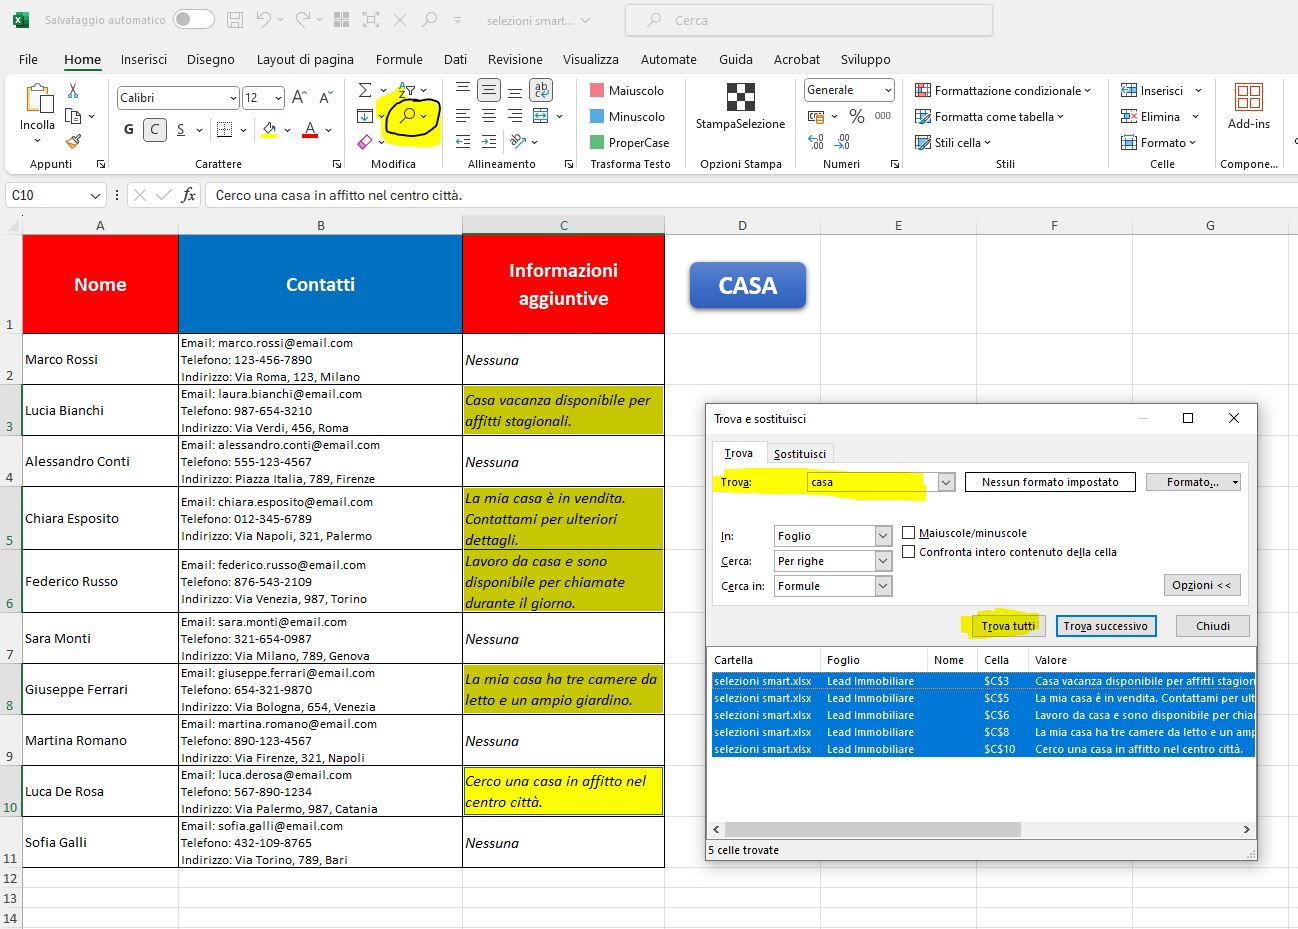Viewport: 1298px width, 929px height.
Task: Open the Calibri font name dropdown
Action: coord(232,98)
